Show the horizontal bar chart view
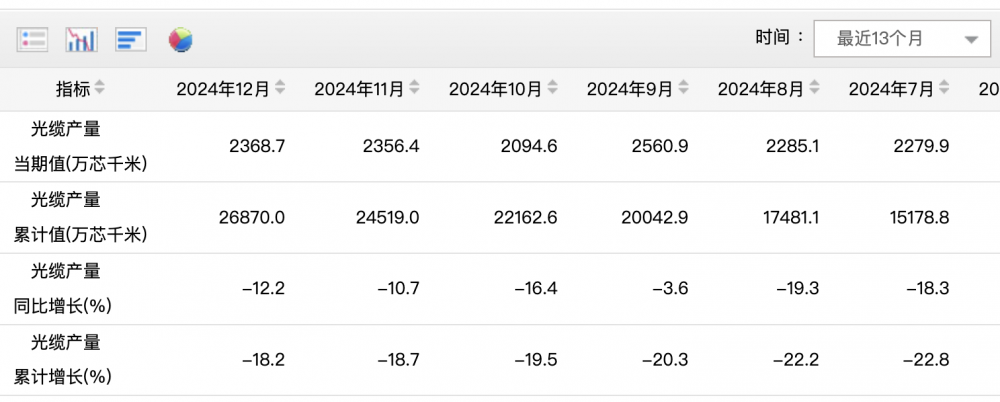Screen dimensions: 1000x402 pyautogui.click(x=130, y=40)
